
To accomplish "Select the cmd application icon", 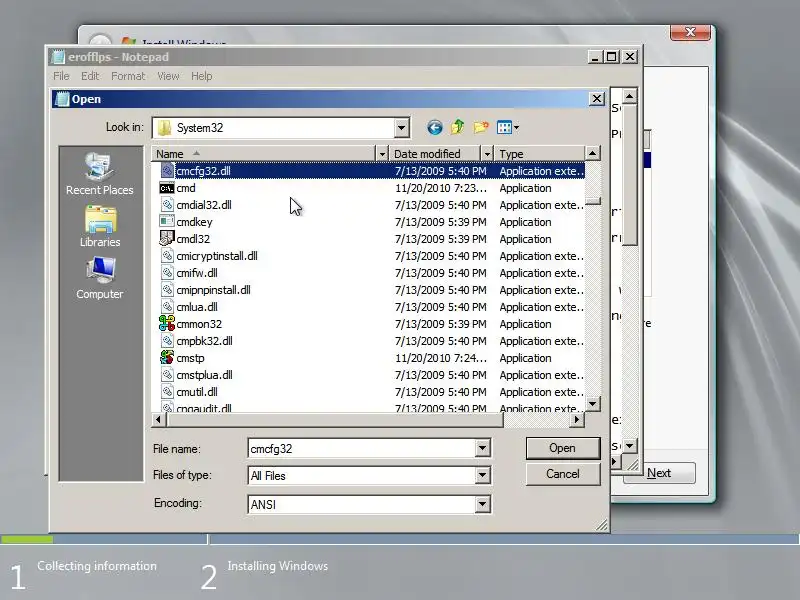I will point(167,188).
